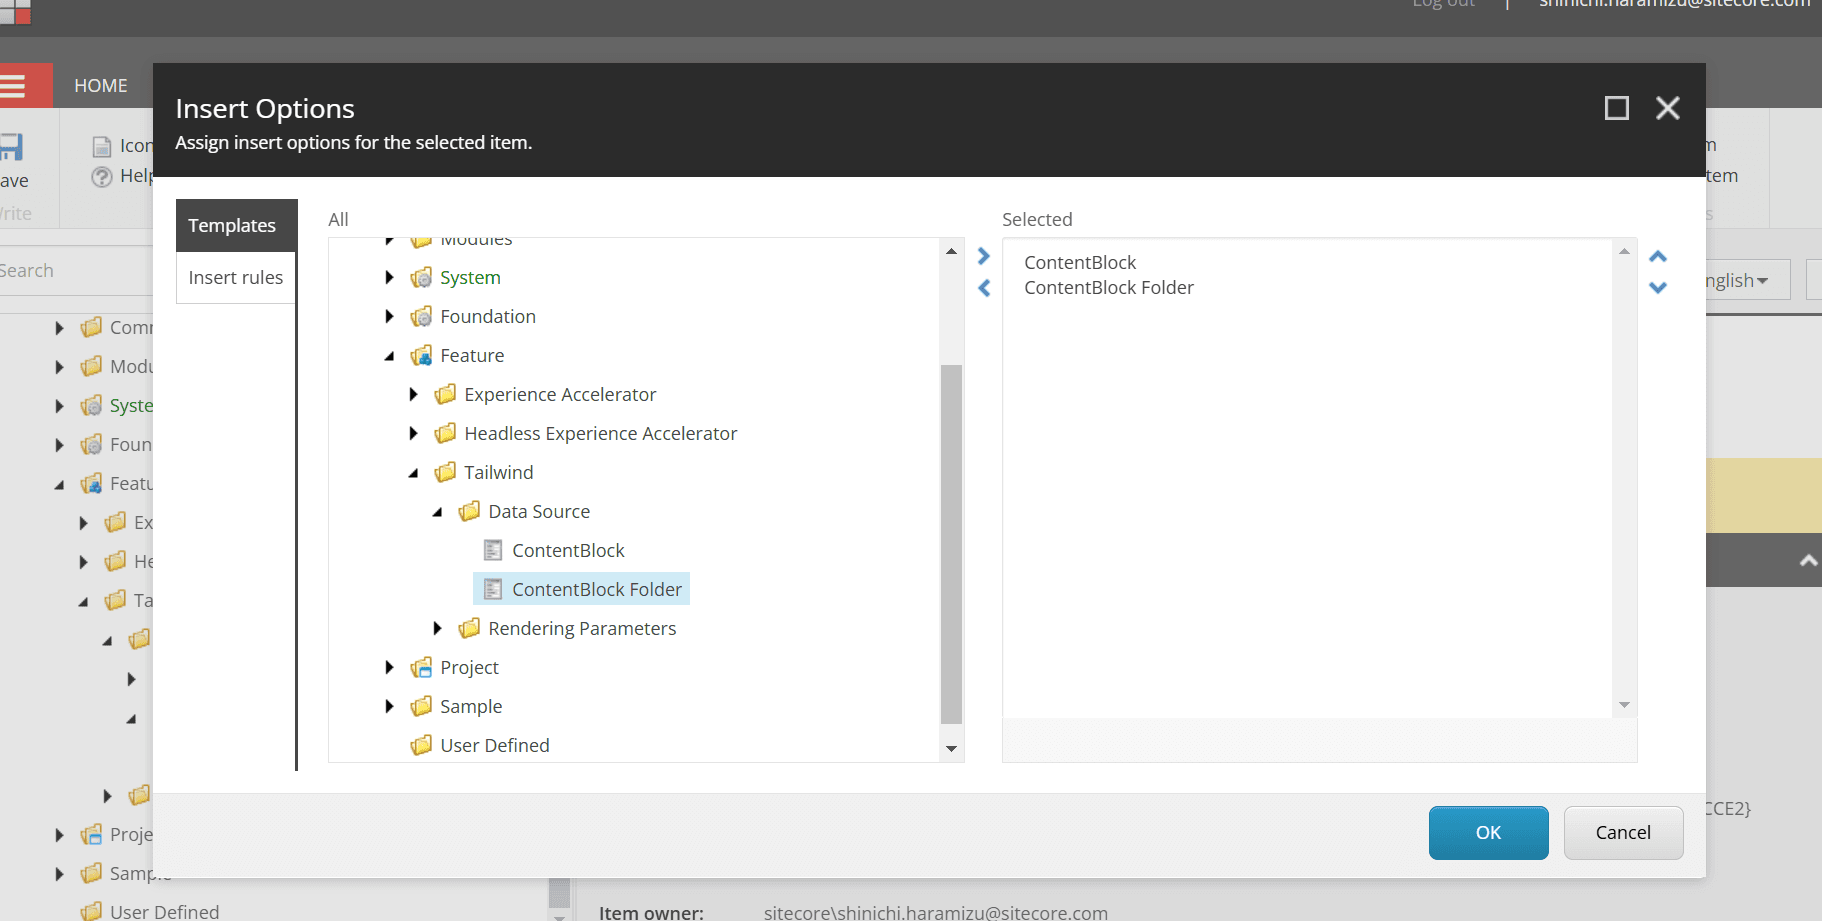Image resolution: width=1822 pixels, height=921 pixels.
Task: Click the ContentBlock template icon
Action: (x=493, y=550)
